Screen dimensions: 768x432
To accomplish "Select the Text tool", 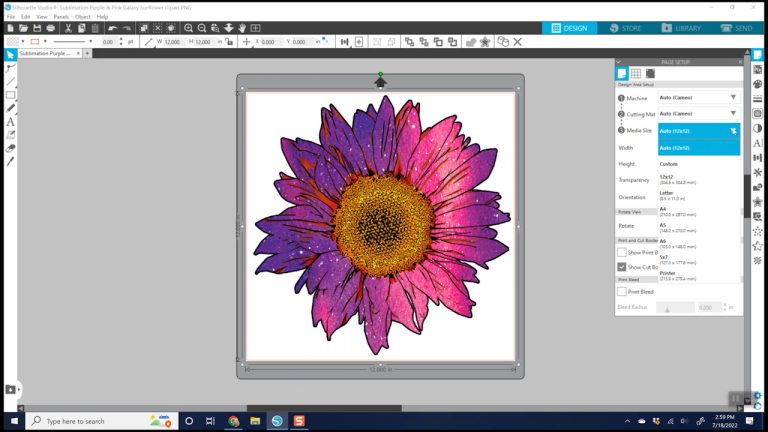I will [x=10, y=121].
